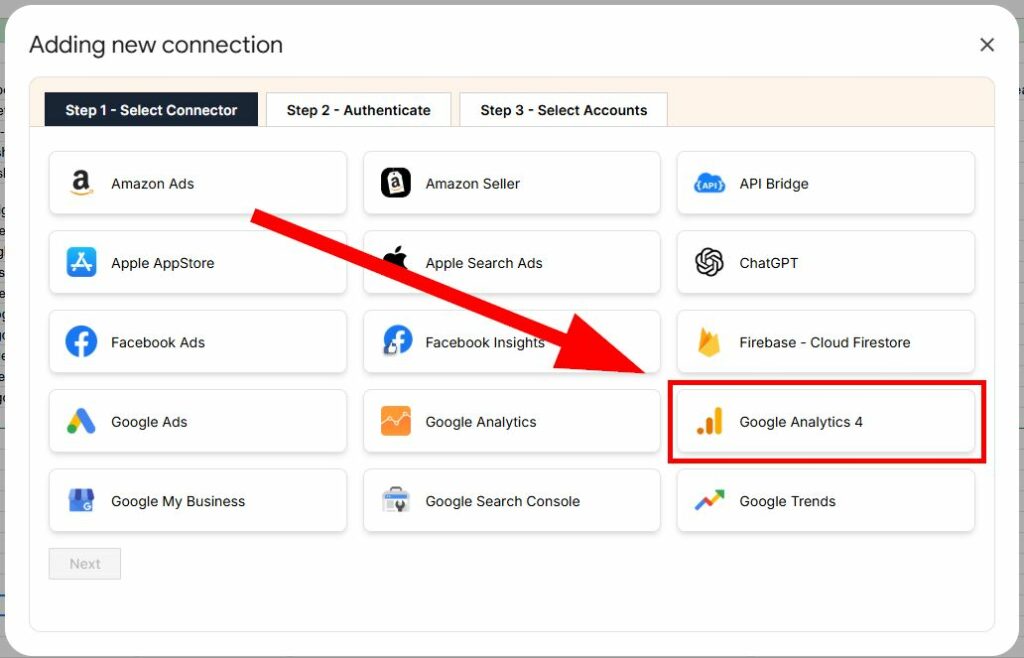Click the Google Analytics 4 bar icon
The height and width of the screenshot is (658, 1024).
[709, 421]
